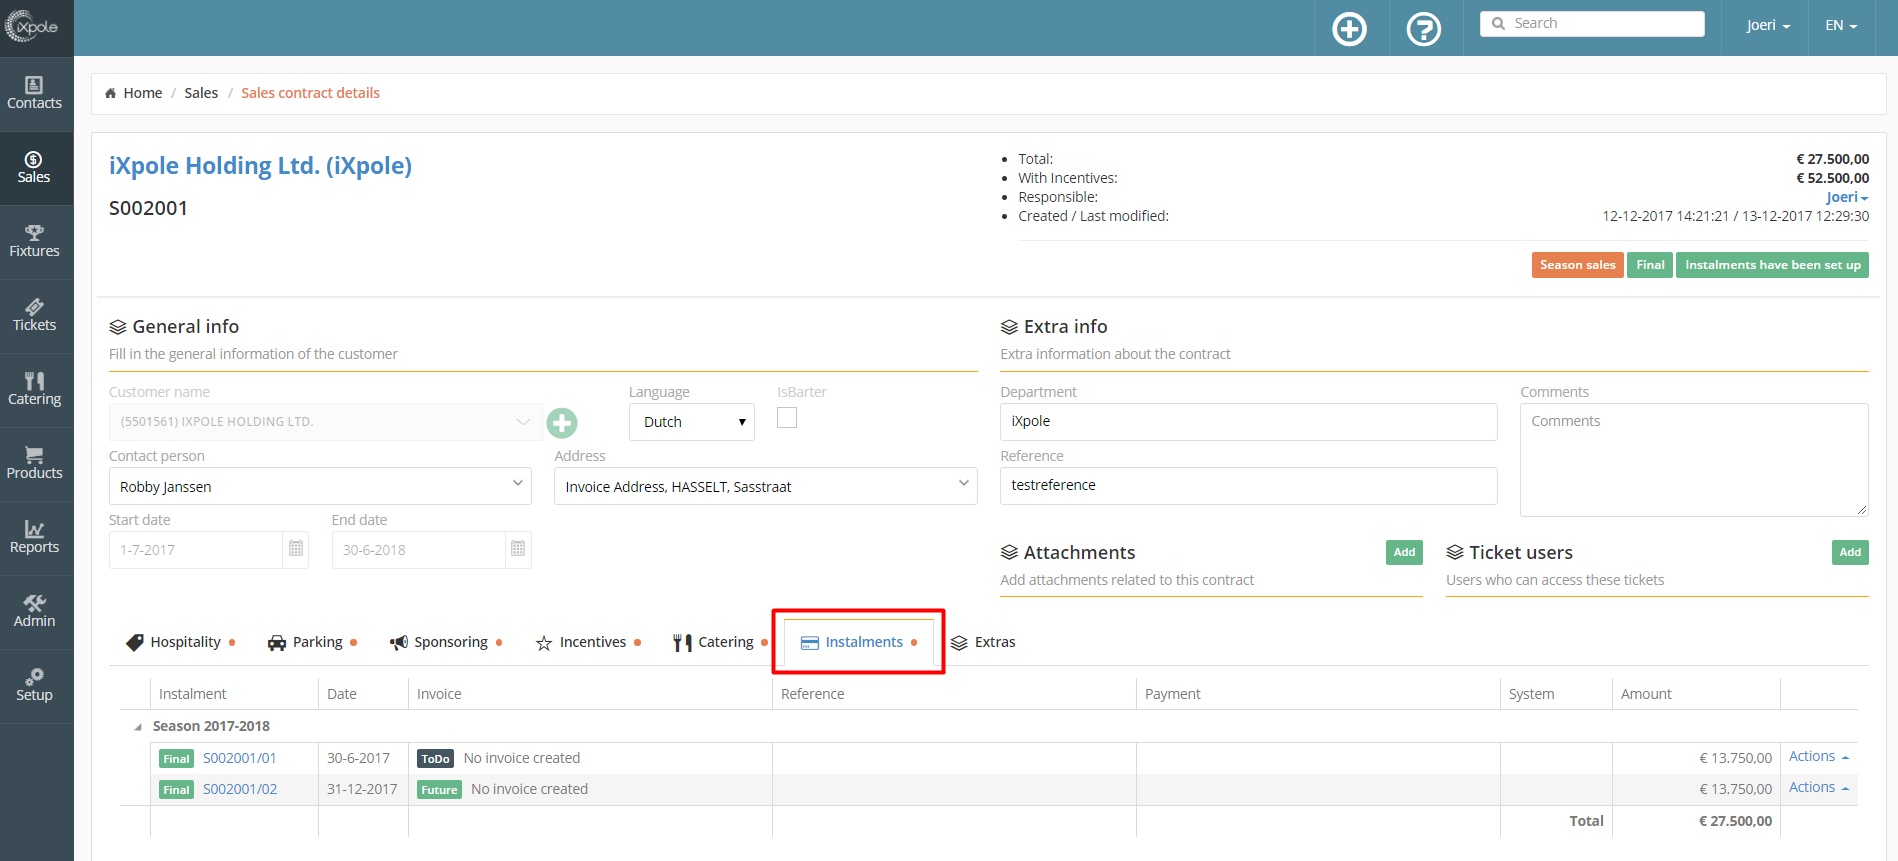
Task: Click the green add customer plus icon
Action: tap(562, 423)
